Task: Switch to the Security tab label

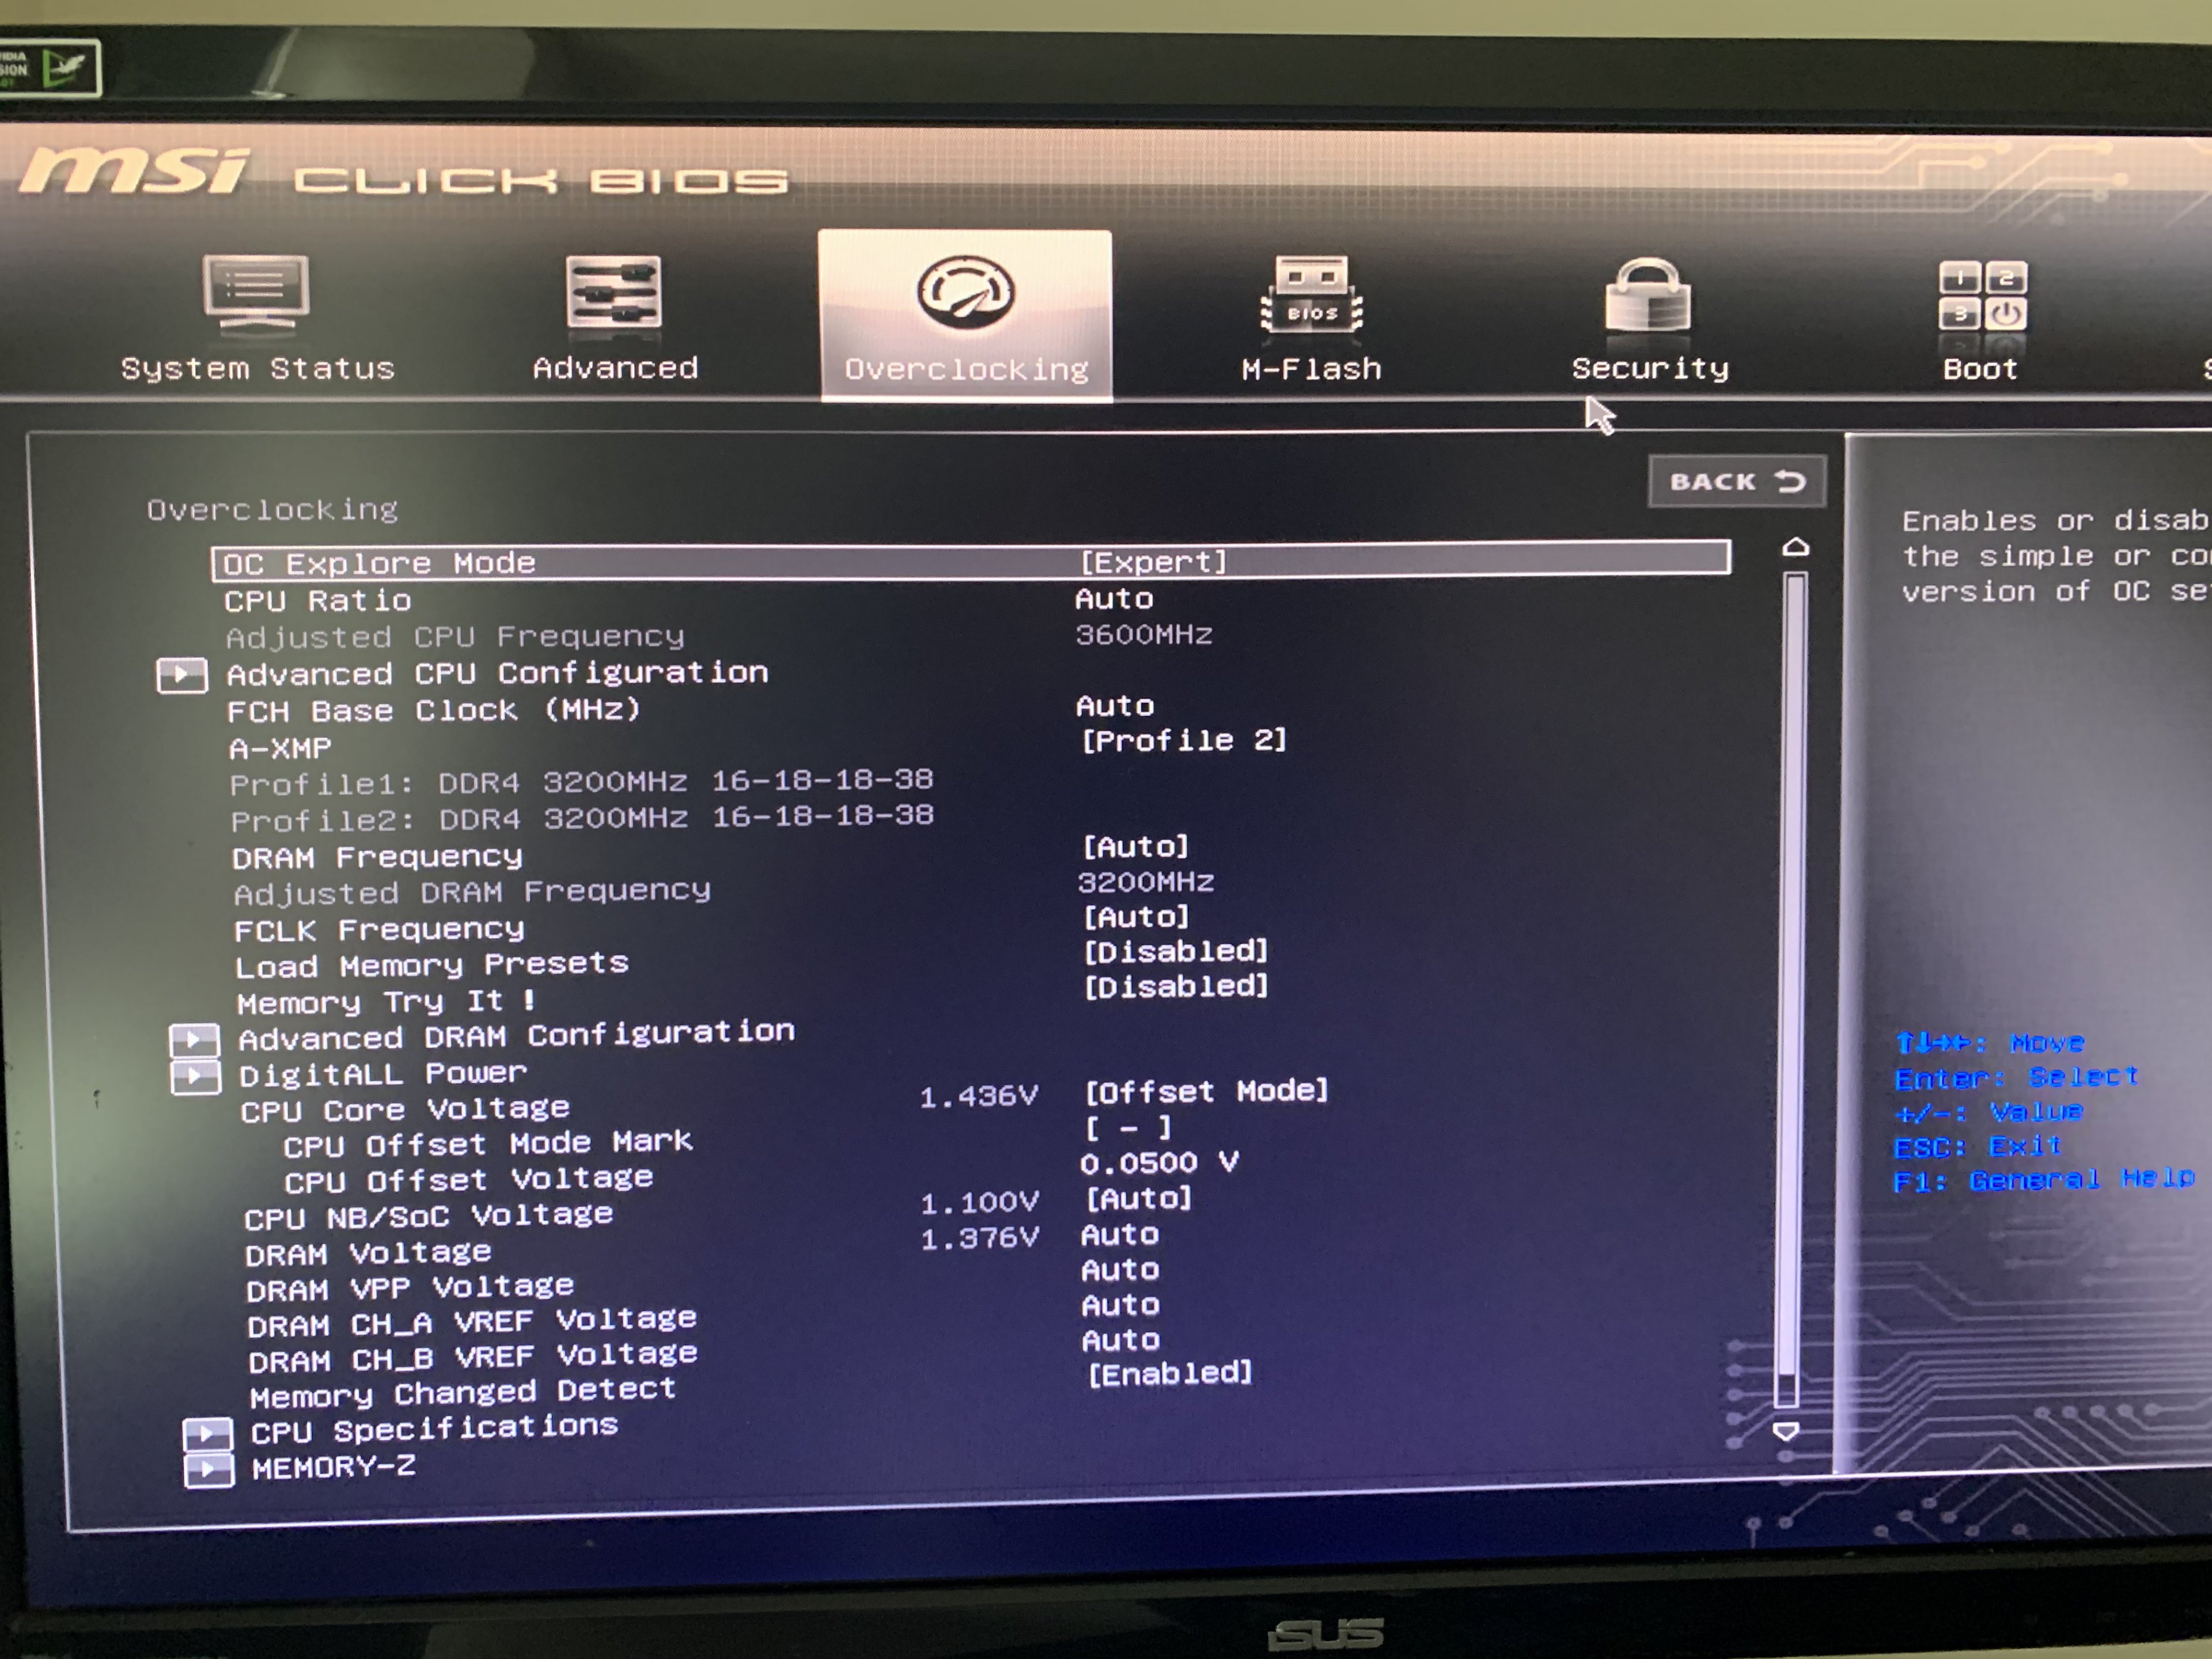Action: pyautogui.click(x=1649, y=369)
